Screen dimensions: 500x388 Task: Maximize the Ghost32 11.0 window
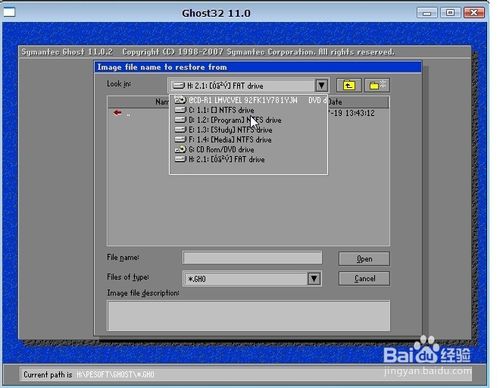450,13
